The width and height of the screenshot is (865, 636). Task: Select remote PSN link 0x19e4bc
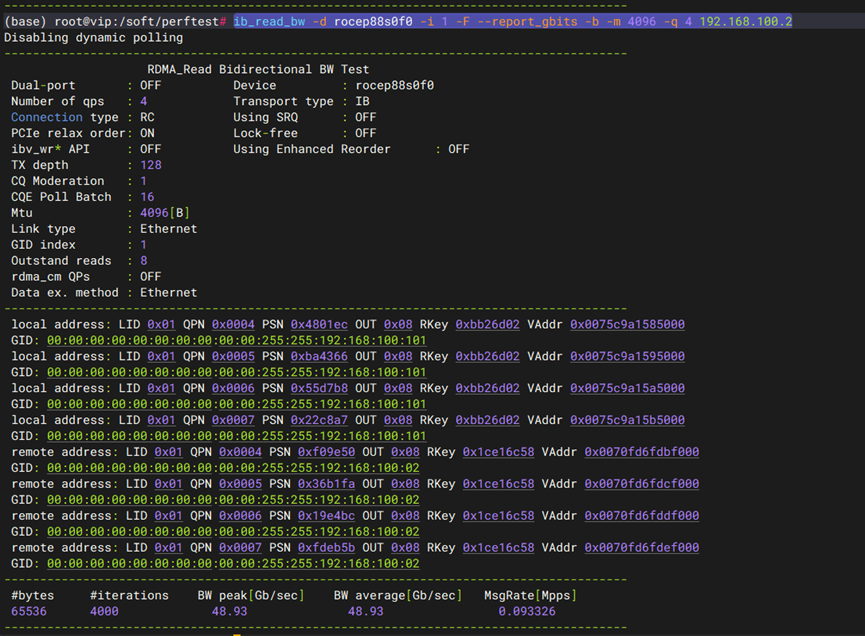[x=326, y=517]
